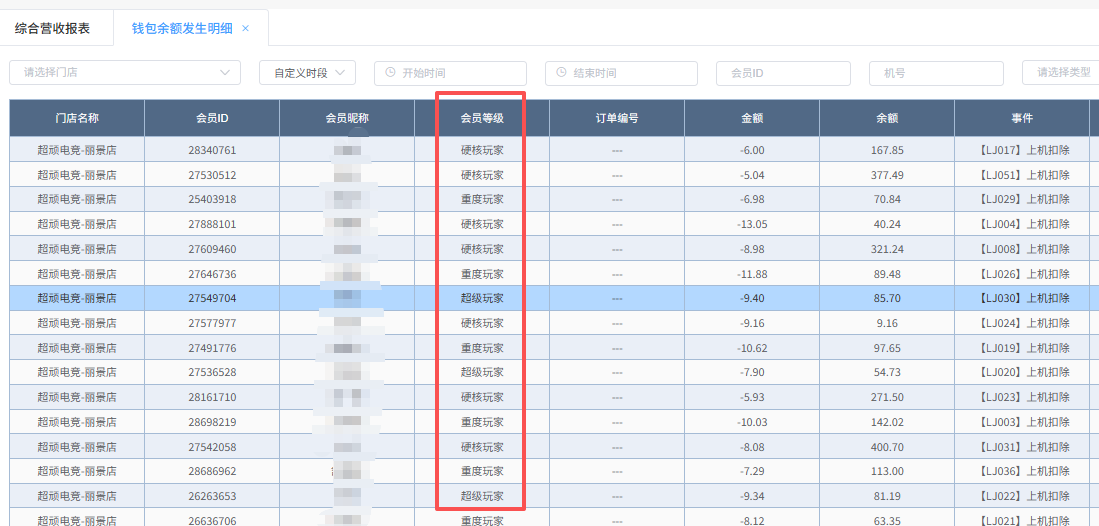Click 硬核玩家 level in 28340761 row

coord(482,149)
